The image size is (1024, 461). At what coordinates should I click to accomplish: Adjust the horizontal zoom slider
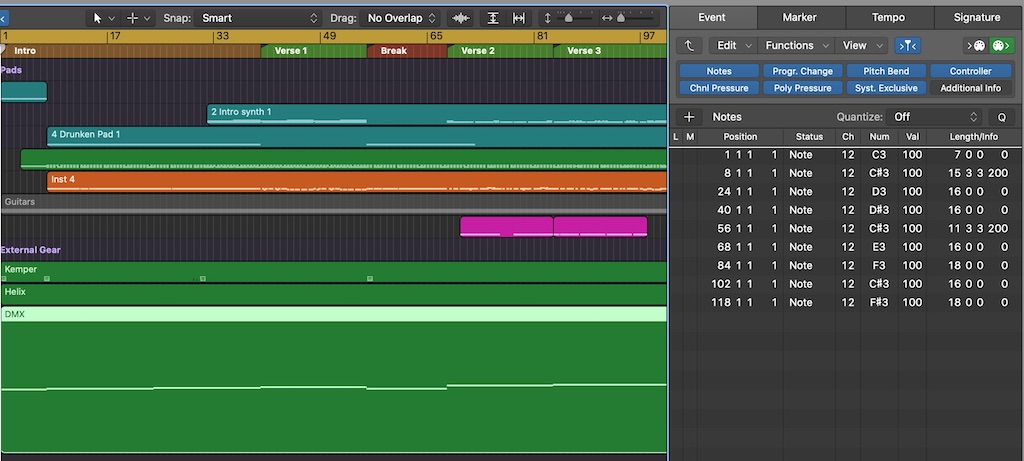tap(621, 18)
